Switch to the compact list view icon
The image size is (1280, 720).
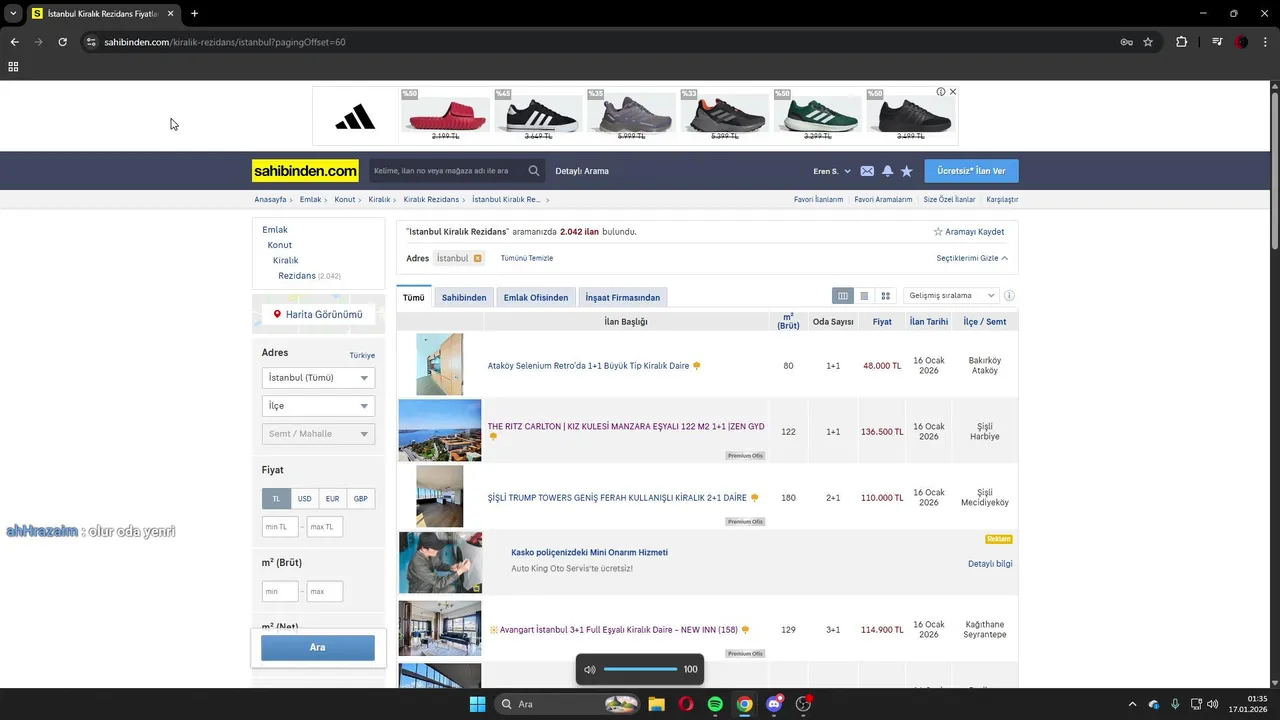coord(864,296)
